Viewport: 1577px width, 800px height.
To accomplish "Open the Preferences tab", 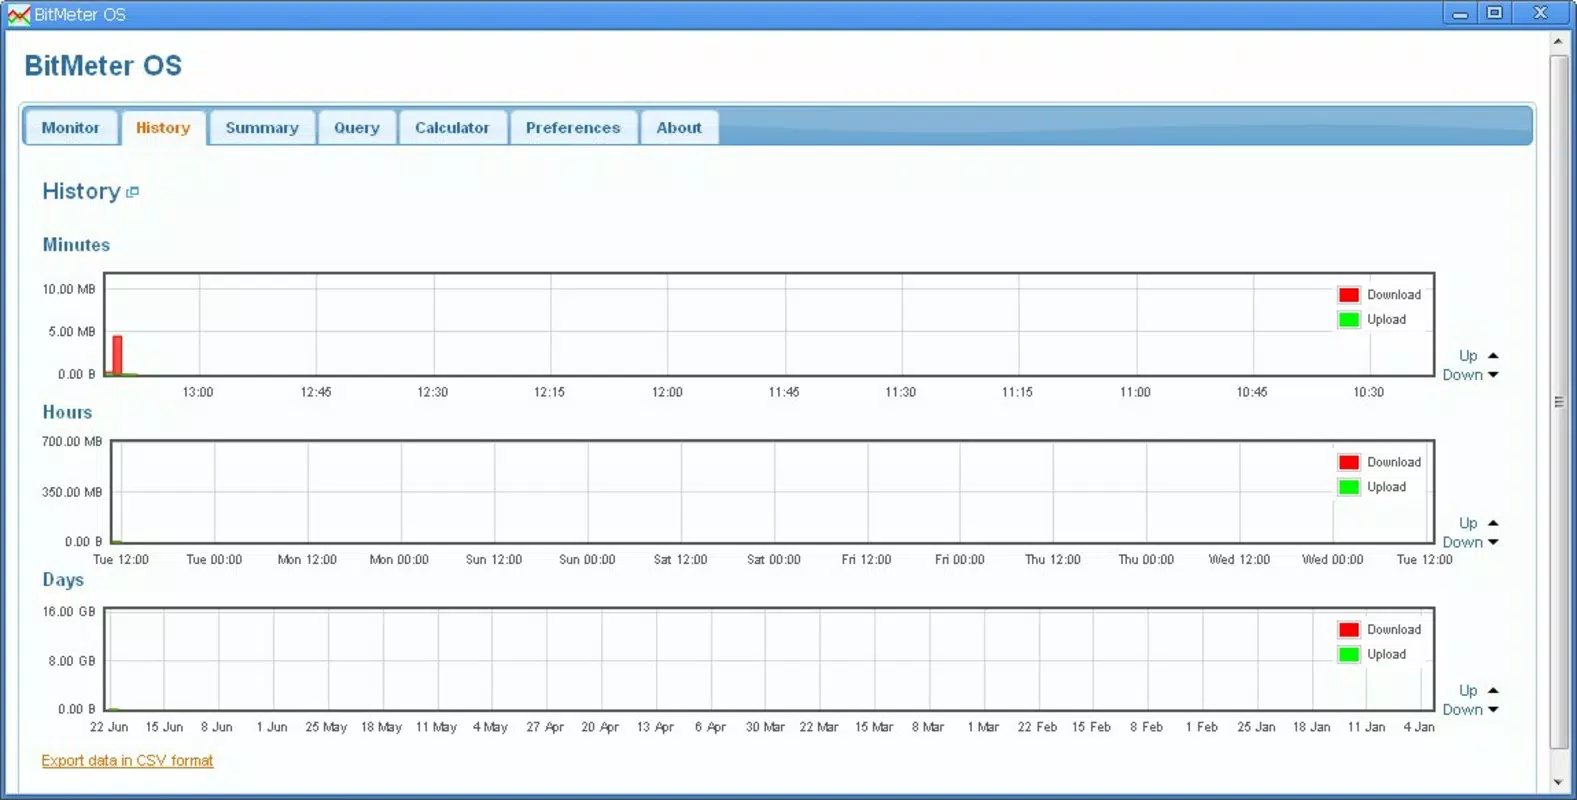I will point(573,128).
